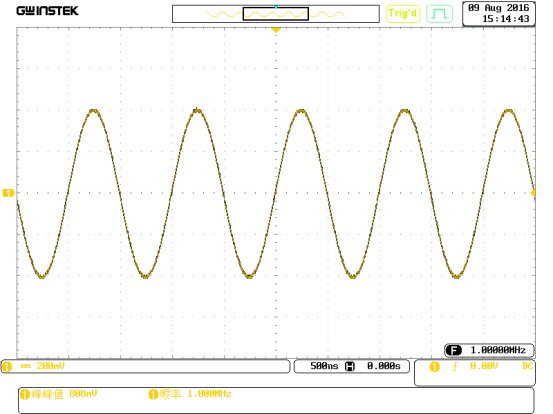This screenshot has width=553, height=414.
Task: Click the trigger level arrow at right edge
Action: pos(533,193)
